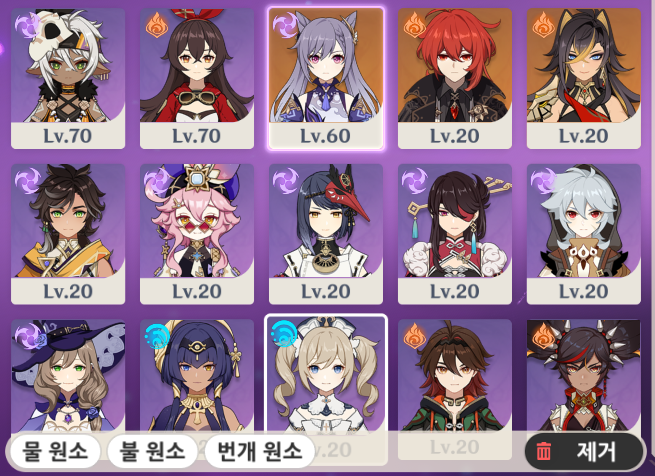Select Razor's hooded grey-haired card
This screenshot has width=655, height=476.
[584, 234]
